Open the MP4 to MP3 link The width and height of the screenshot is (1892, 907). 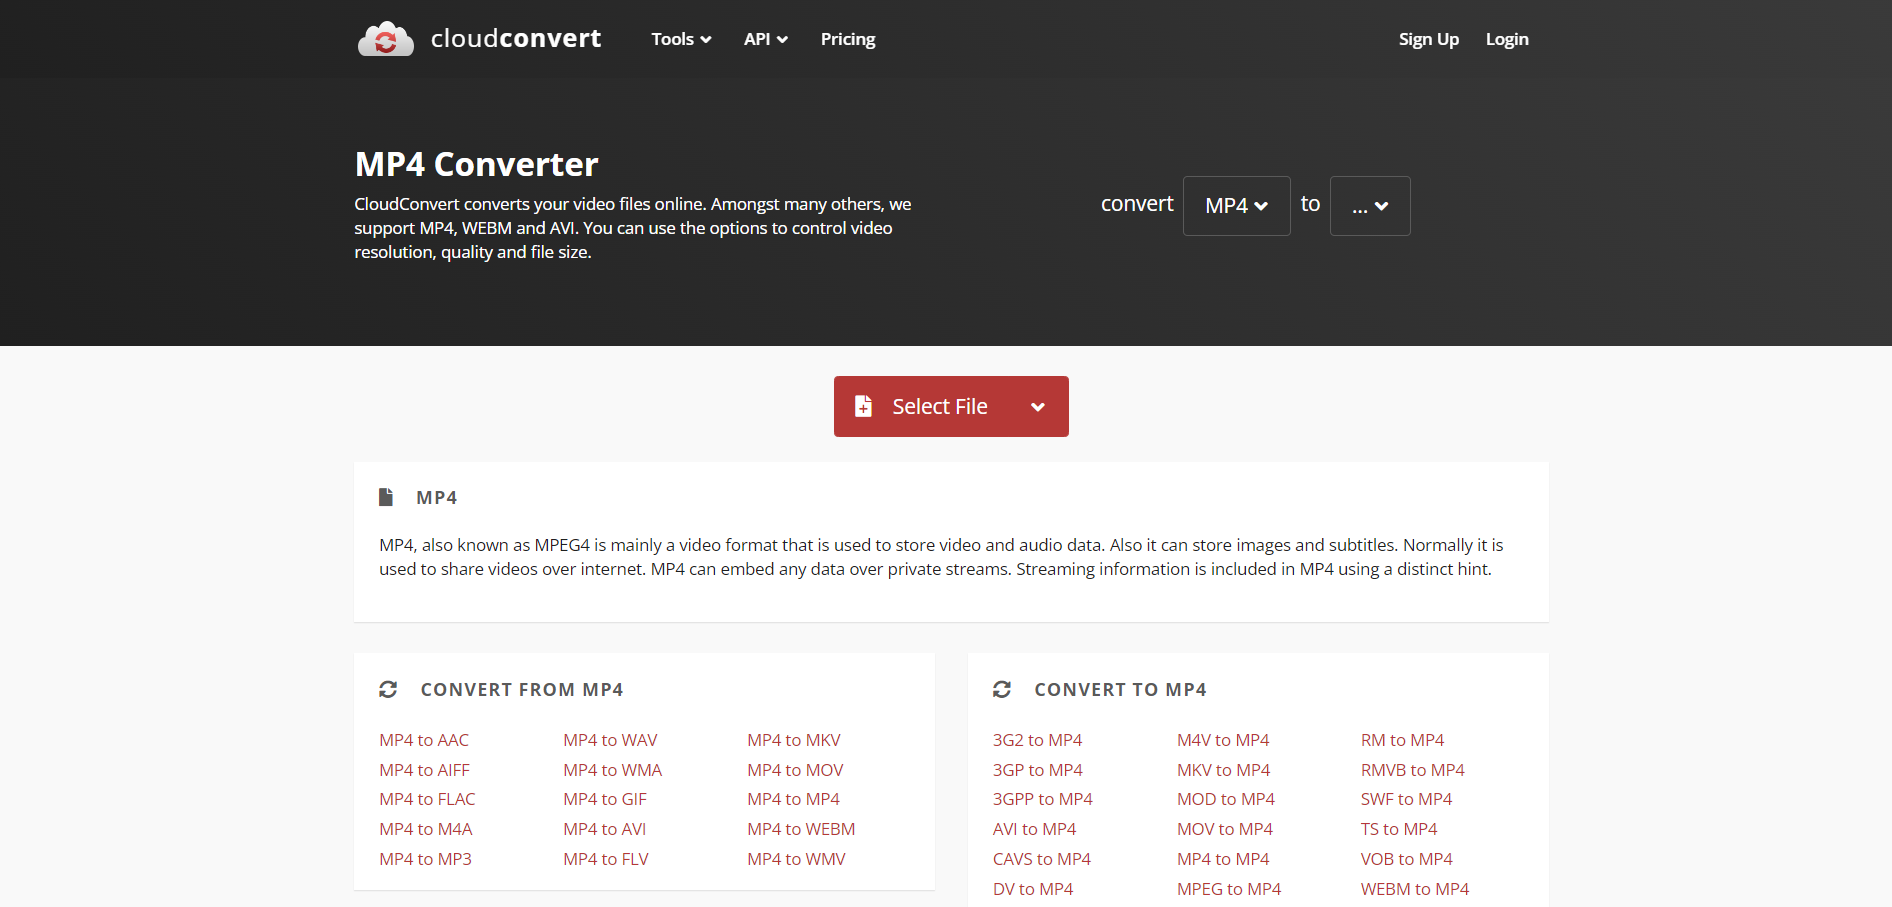(x=425, y=859)
